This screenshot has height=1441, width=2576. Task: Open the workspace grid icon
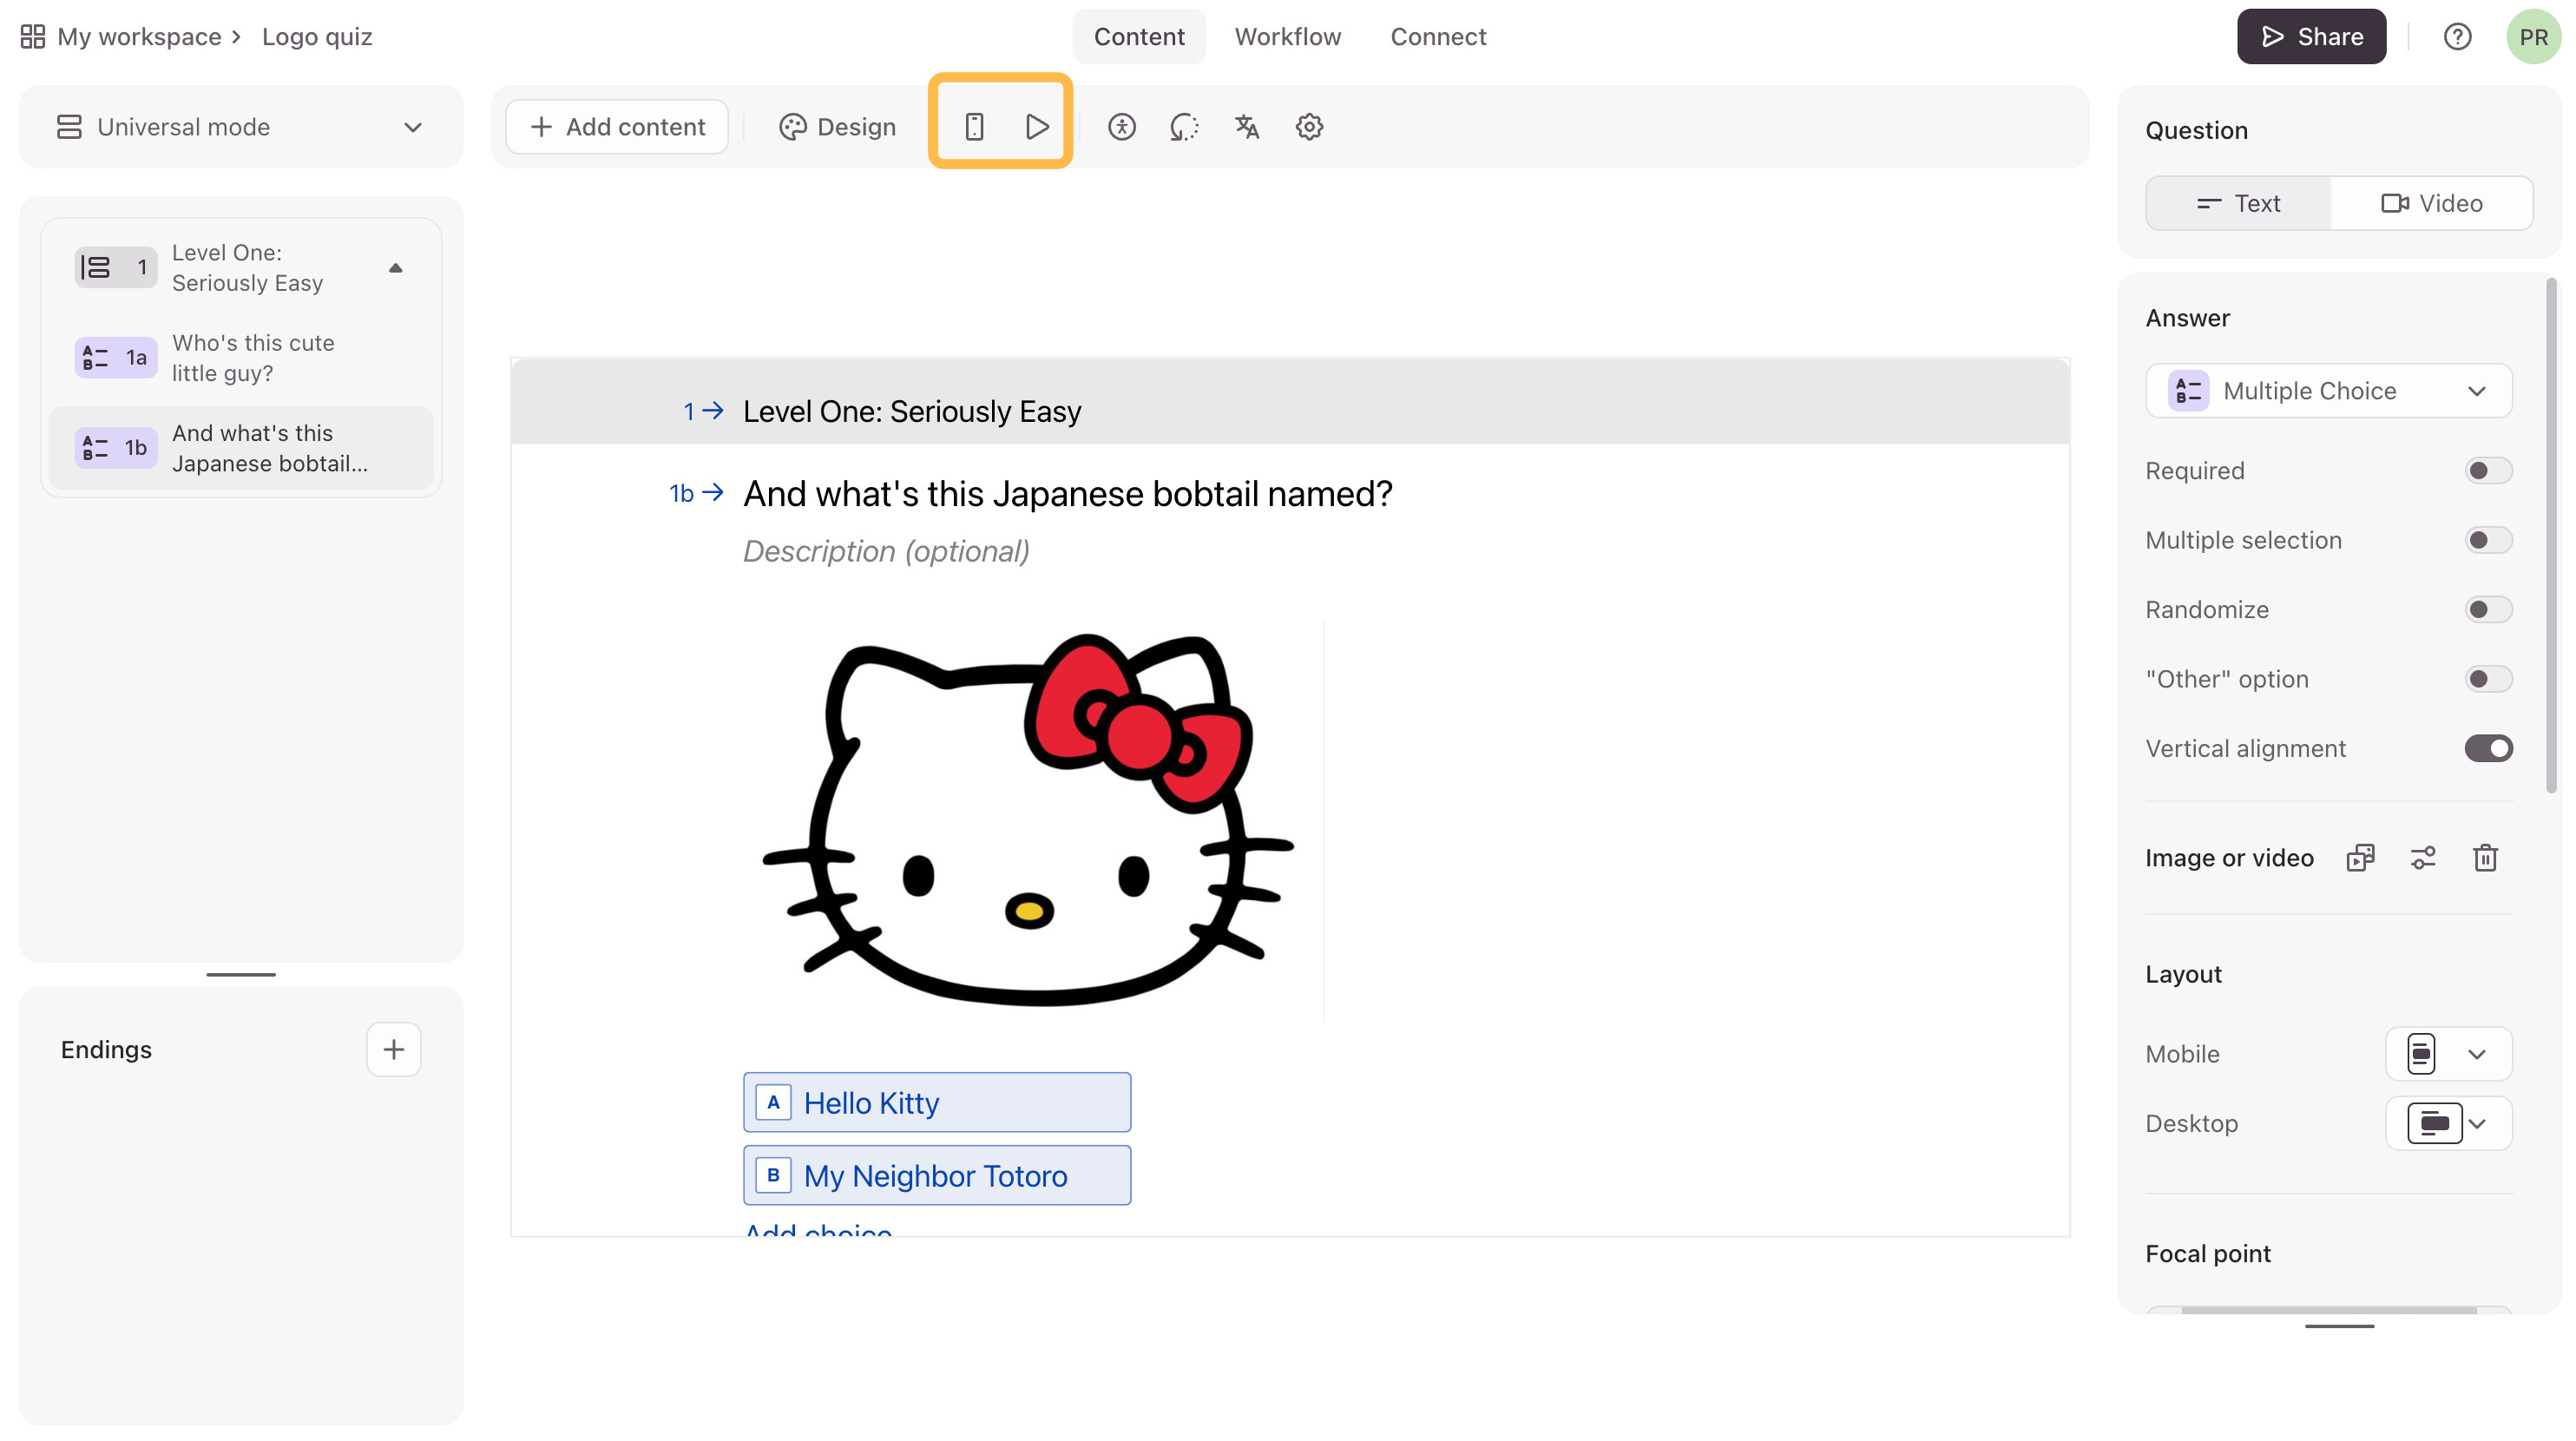click(x=32, y=37)
